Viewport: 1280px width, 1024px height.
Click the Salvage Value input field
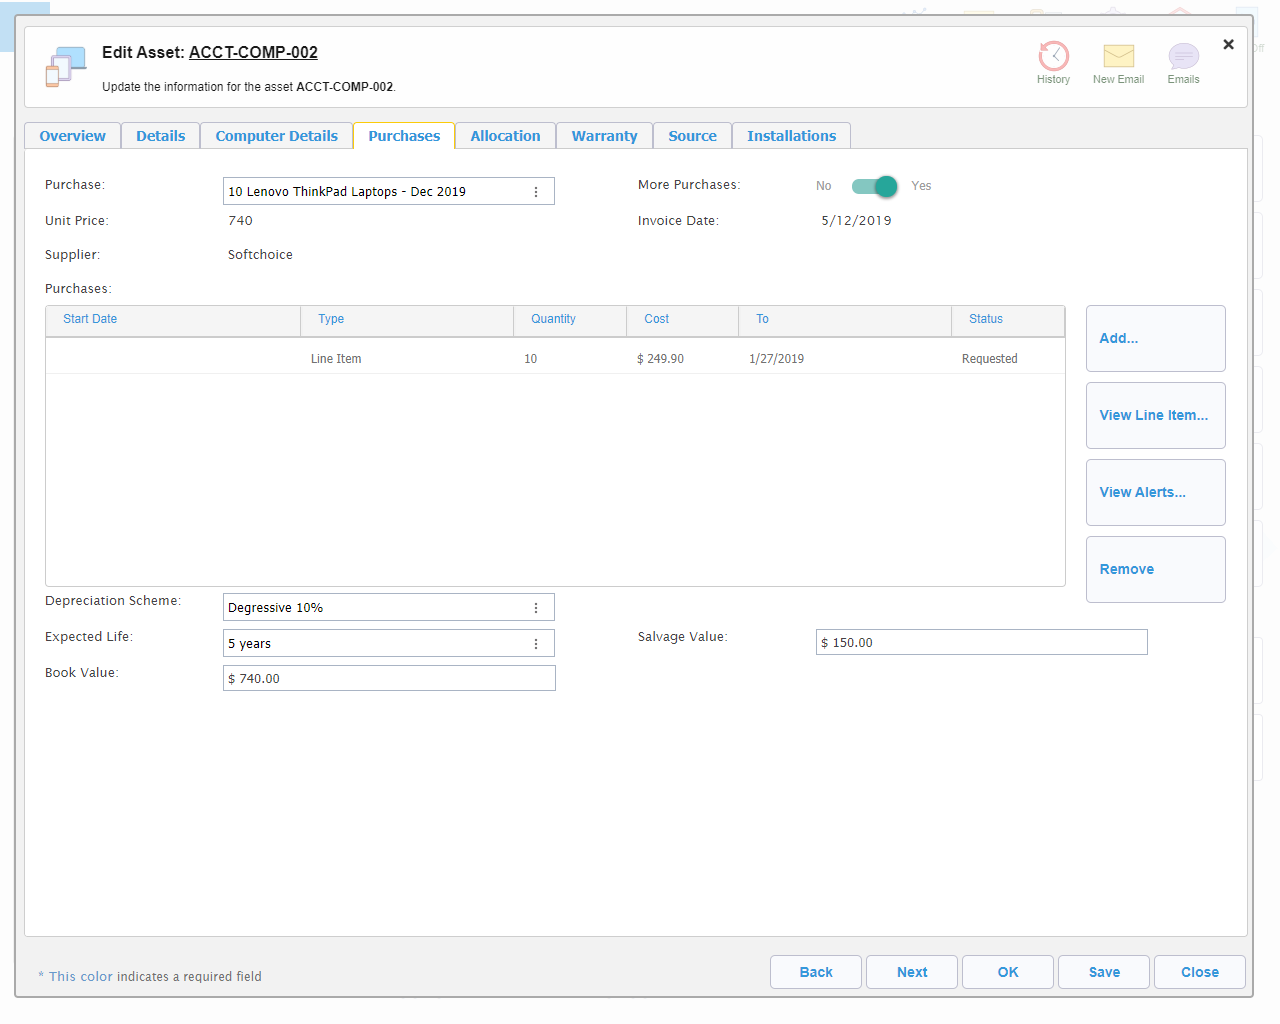(x=981, y=642)
